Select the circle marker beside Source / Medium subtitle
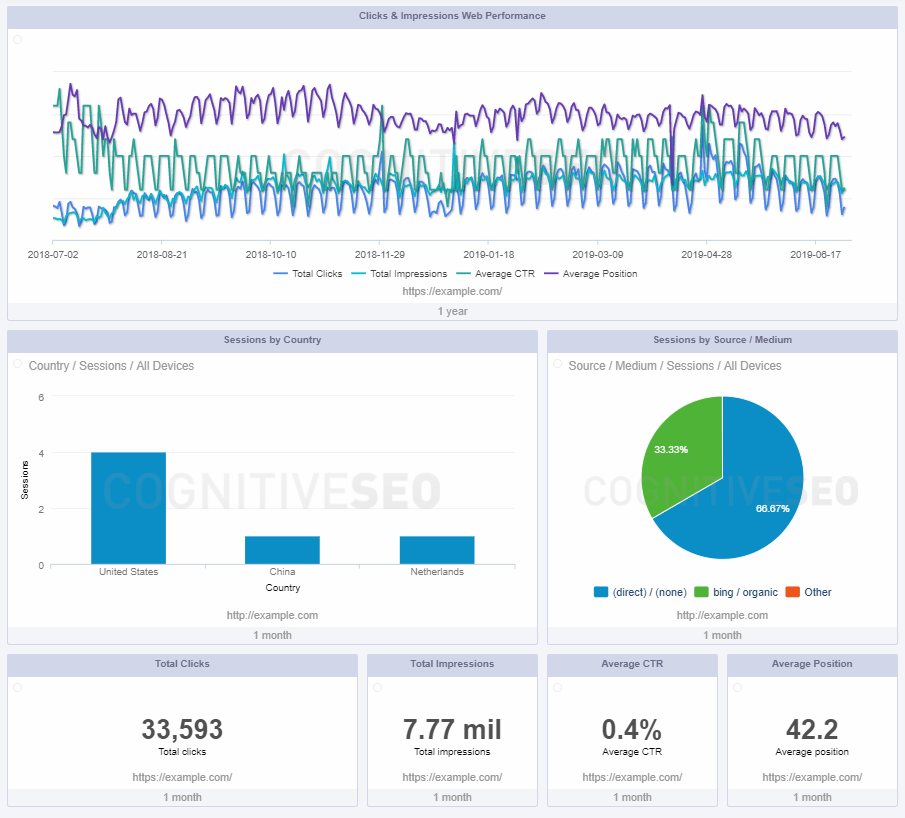This screenshot has width=905, height=818. 558,364
